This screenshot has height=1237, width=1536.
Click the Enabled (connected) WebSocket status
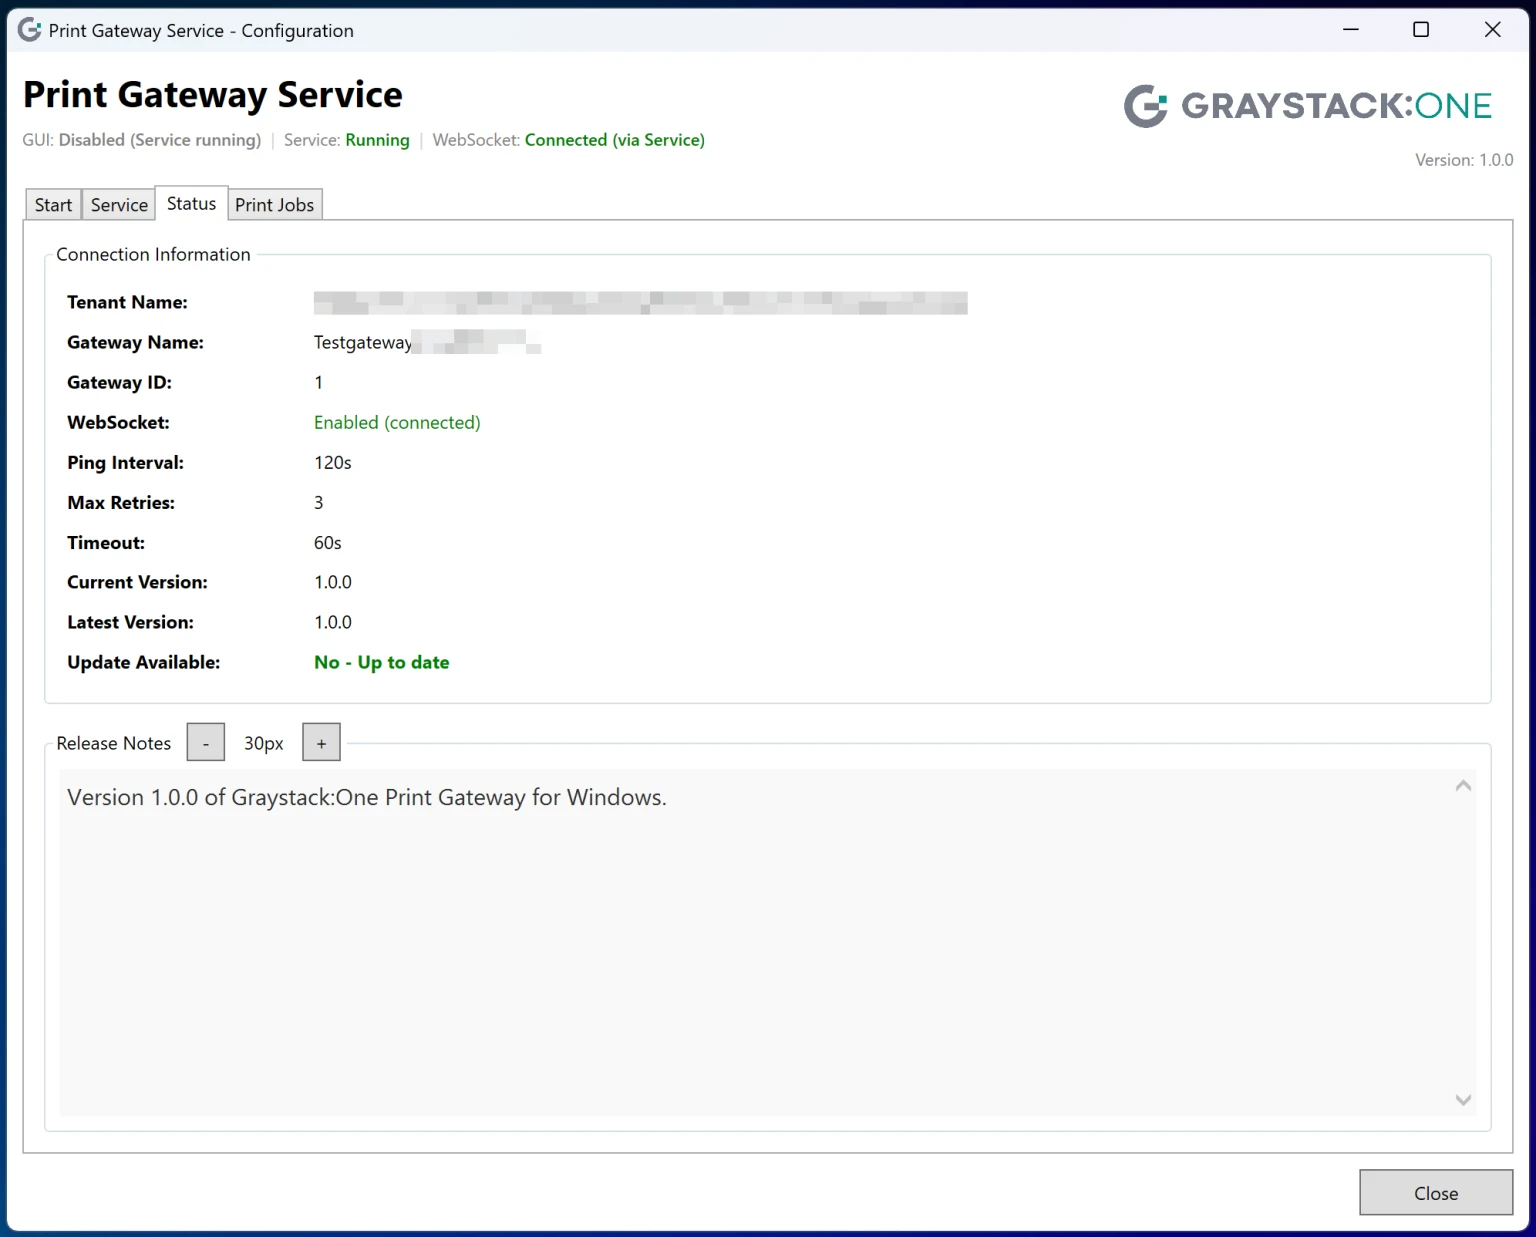pos(397,423)
